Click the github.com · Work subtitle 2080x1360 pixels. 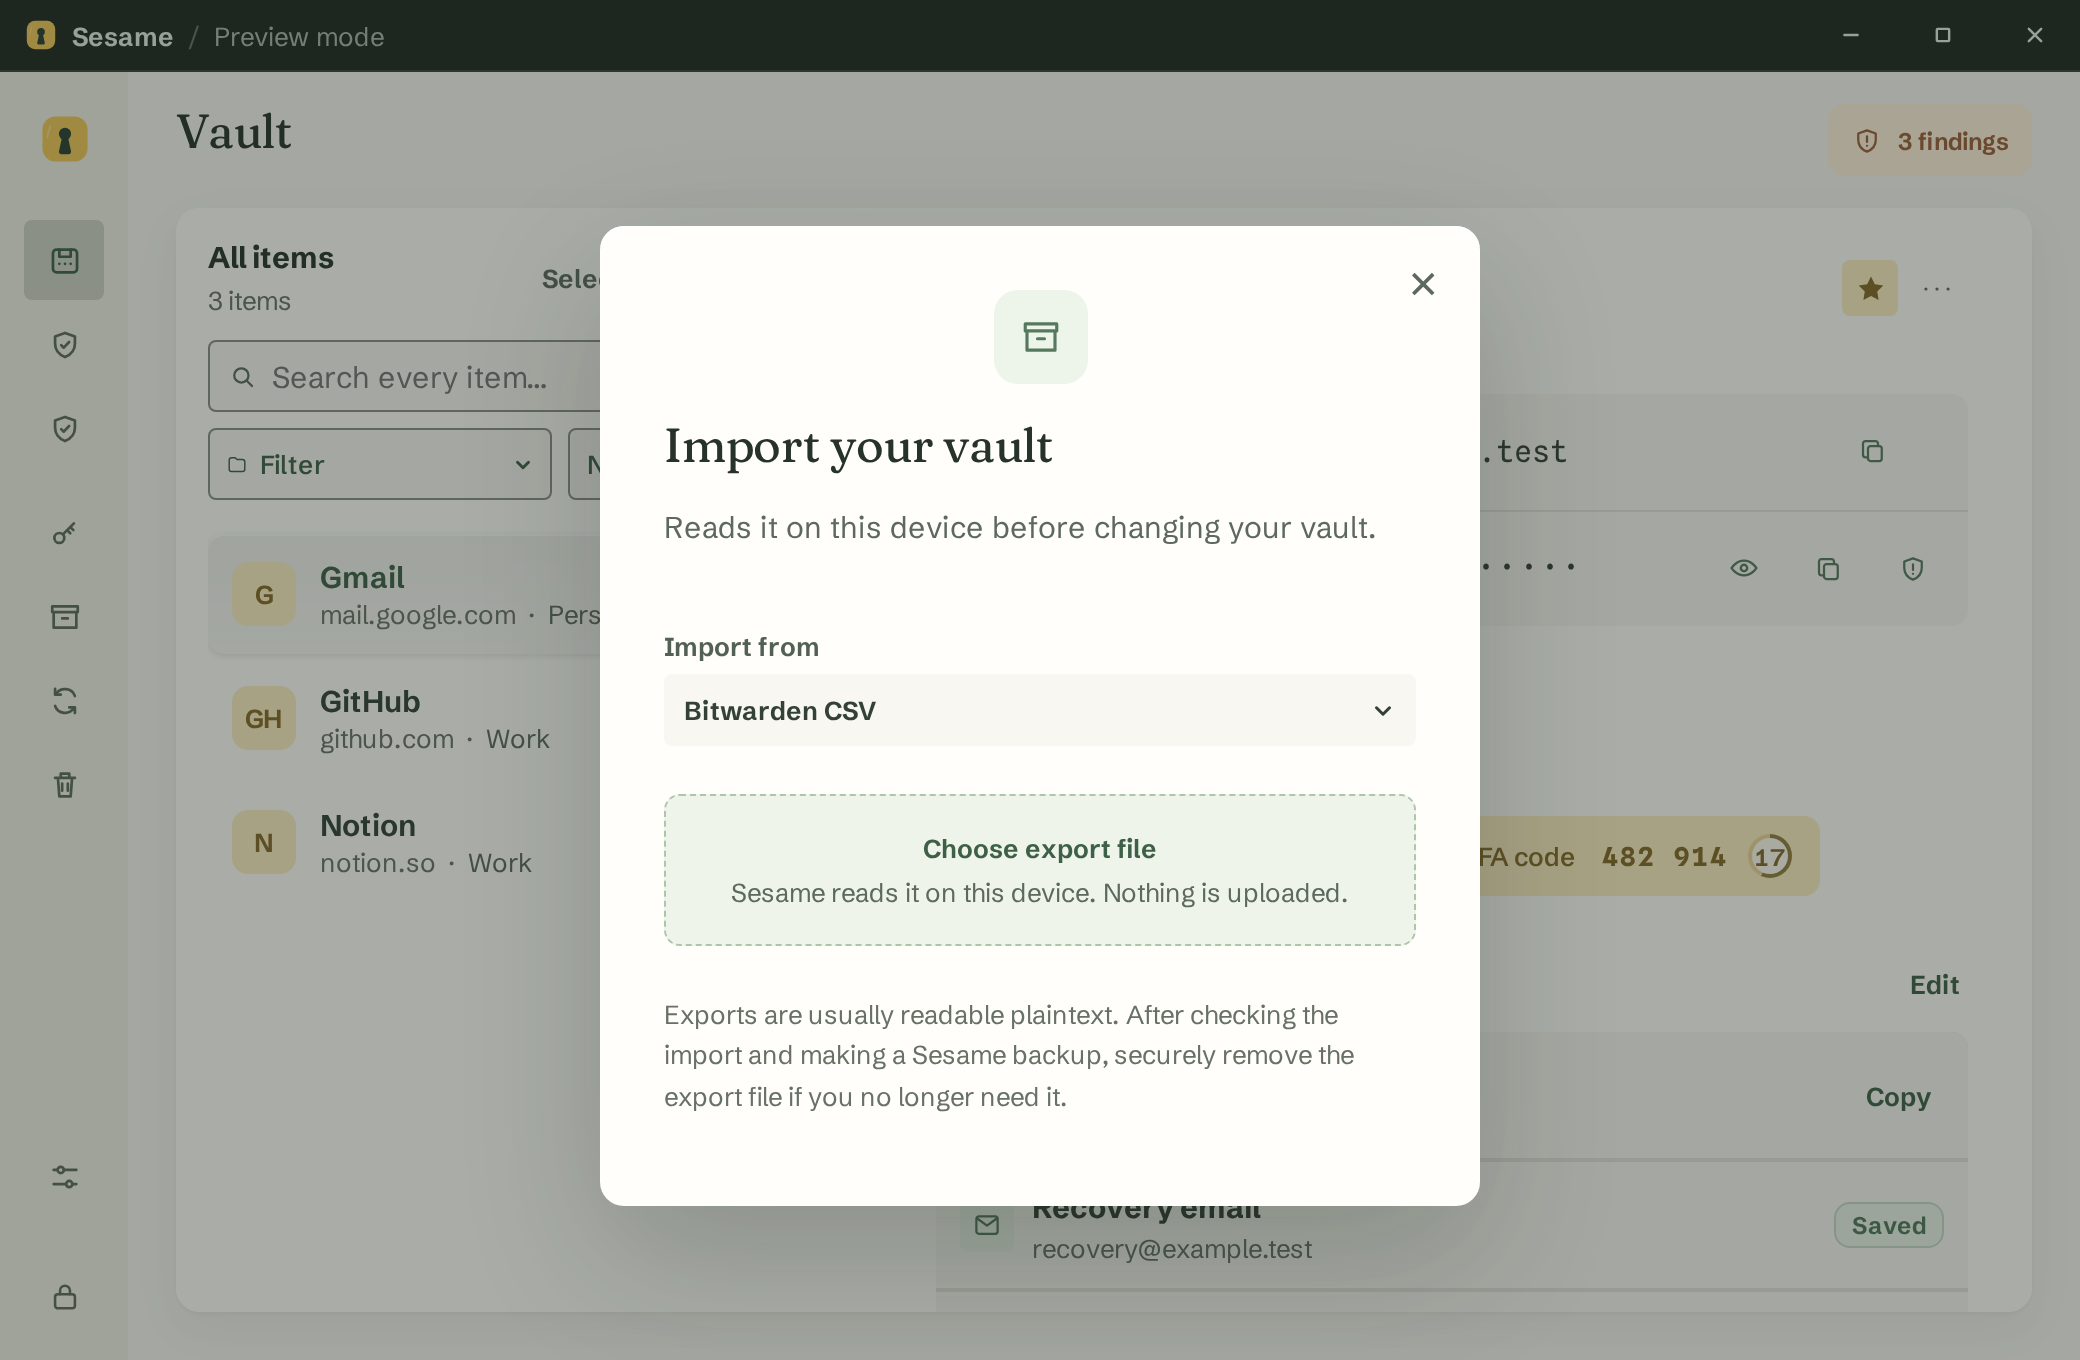tap(435, 739)
